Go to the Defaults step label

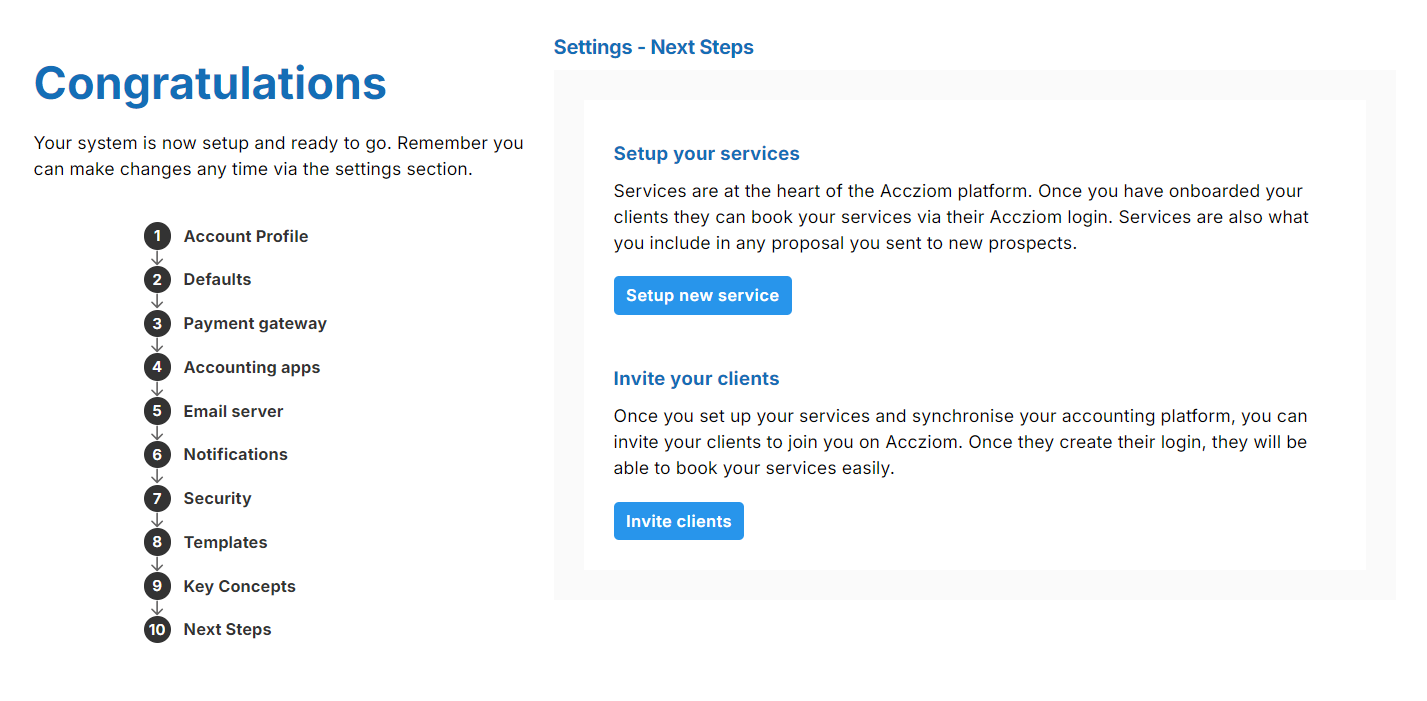pos(217,280)
